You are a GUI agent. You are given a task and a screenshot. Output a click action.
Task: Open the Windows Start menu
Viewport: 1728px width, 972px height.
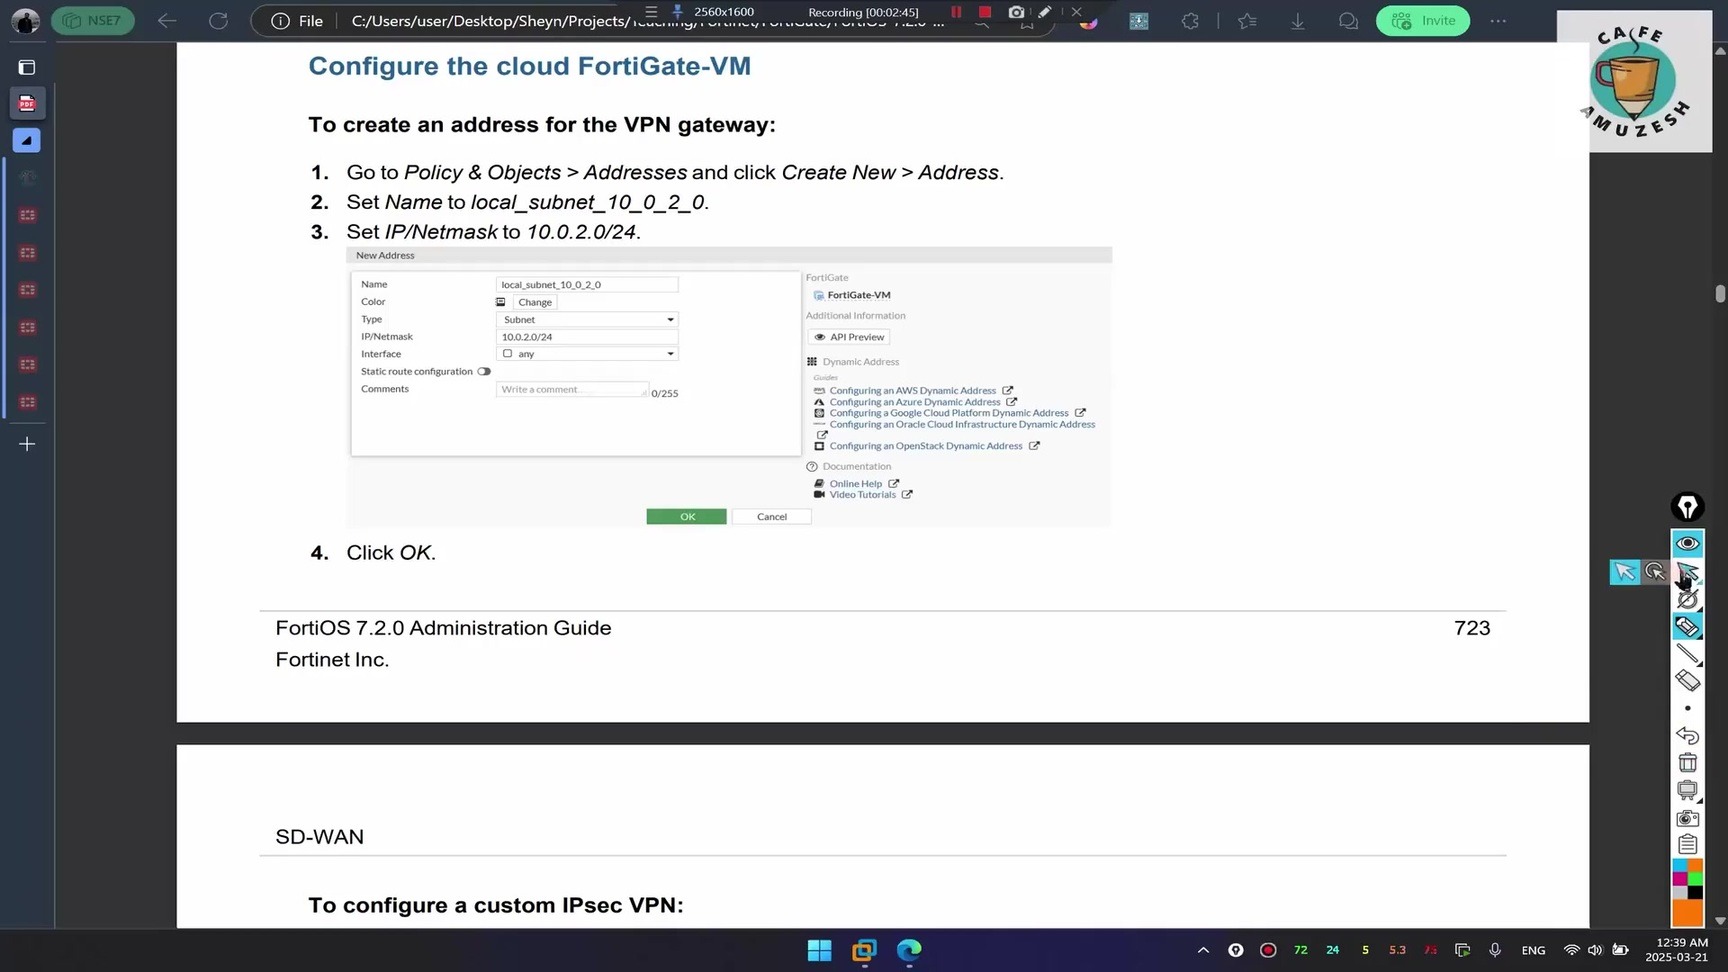pos(819,950)
